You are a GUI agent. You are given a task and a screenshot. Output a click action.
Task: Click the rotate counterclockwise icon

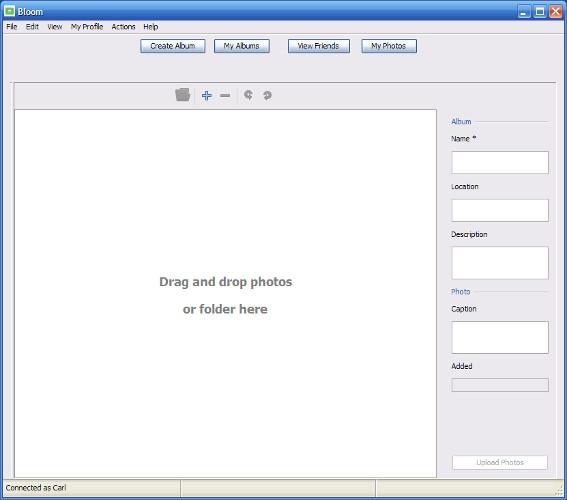248,95
